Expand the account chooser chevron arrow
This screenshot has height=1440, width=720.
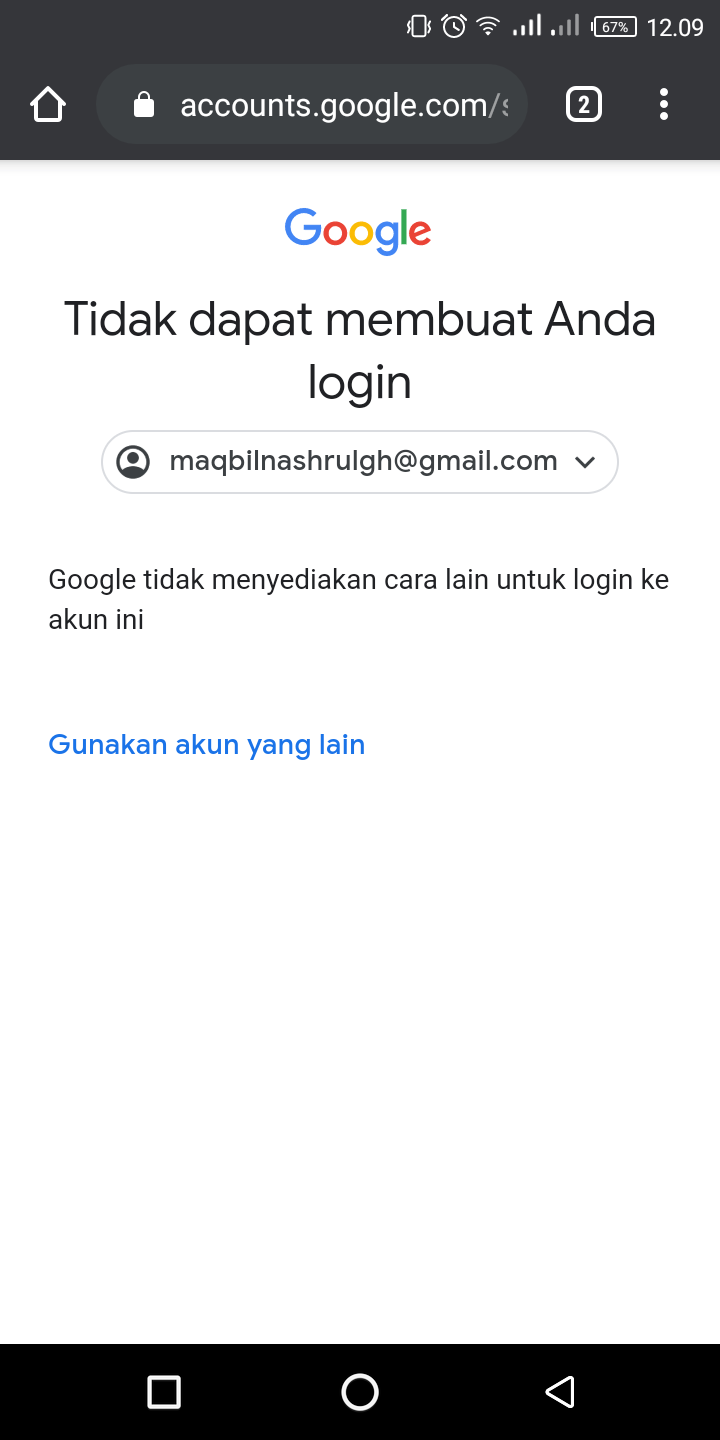[x=586, y=462]
